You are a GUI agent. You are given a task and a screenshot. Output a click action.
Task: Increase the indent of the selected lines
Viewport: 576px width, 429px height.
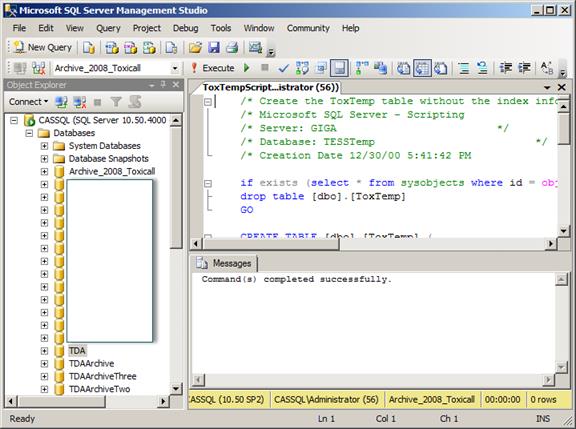(x=524, y=68)
